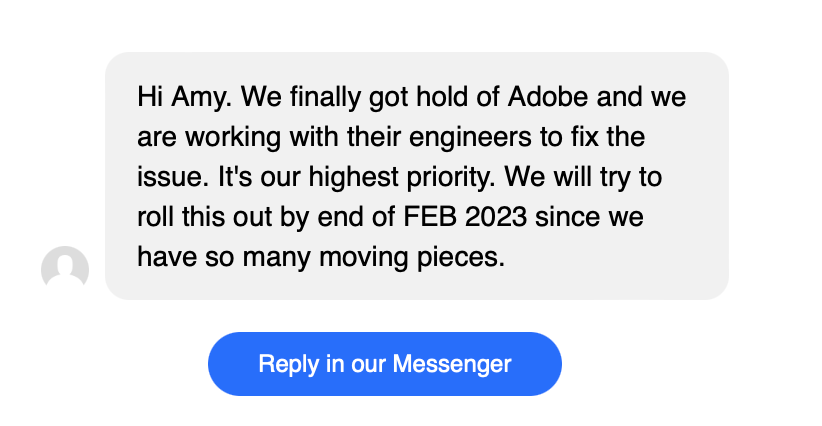822x426 pixels.
Task: Click the "moving pieces" text
Action: (412, 258)
